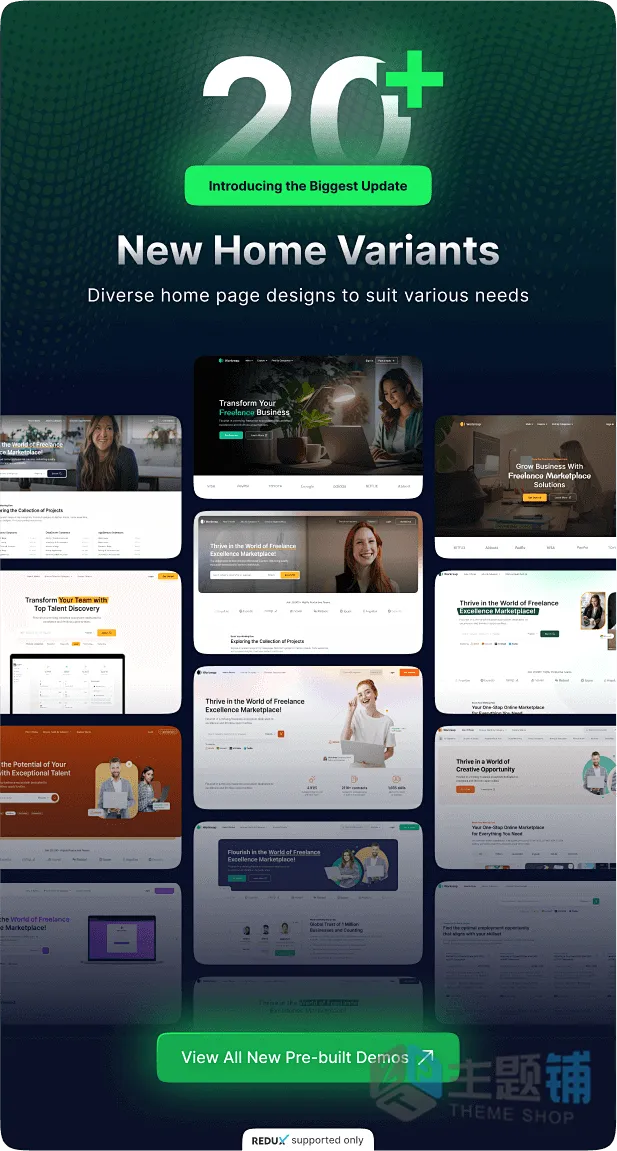This screenshot has width=617, height=1151.
Task: Click Exploring the Collection of Projects text in left demo
Action: [x=32, y=509]
